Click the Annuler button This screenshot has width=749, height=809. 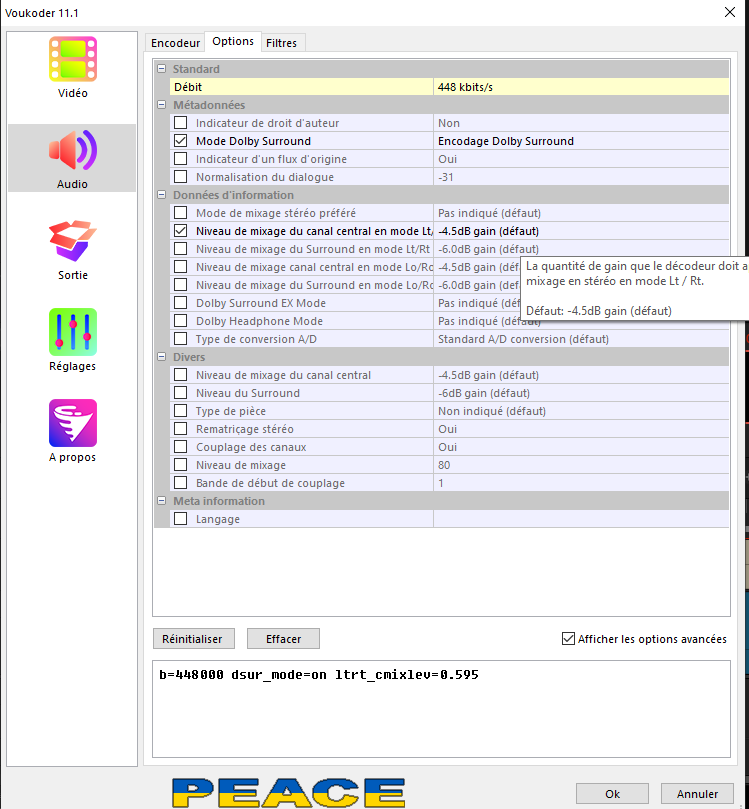coord(697,794)
